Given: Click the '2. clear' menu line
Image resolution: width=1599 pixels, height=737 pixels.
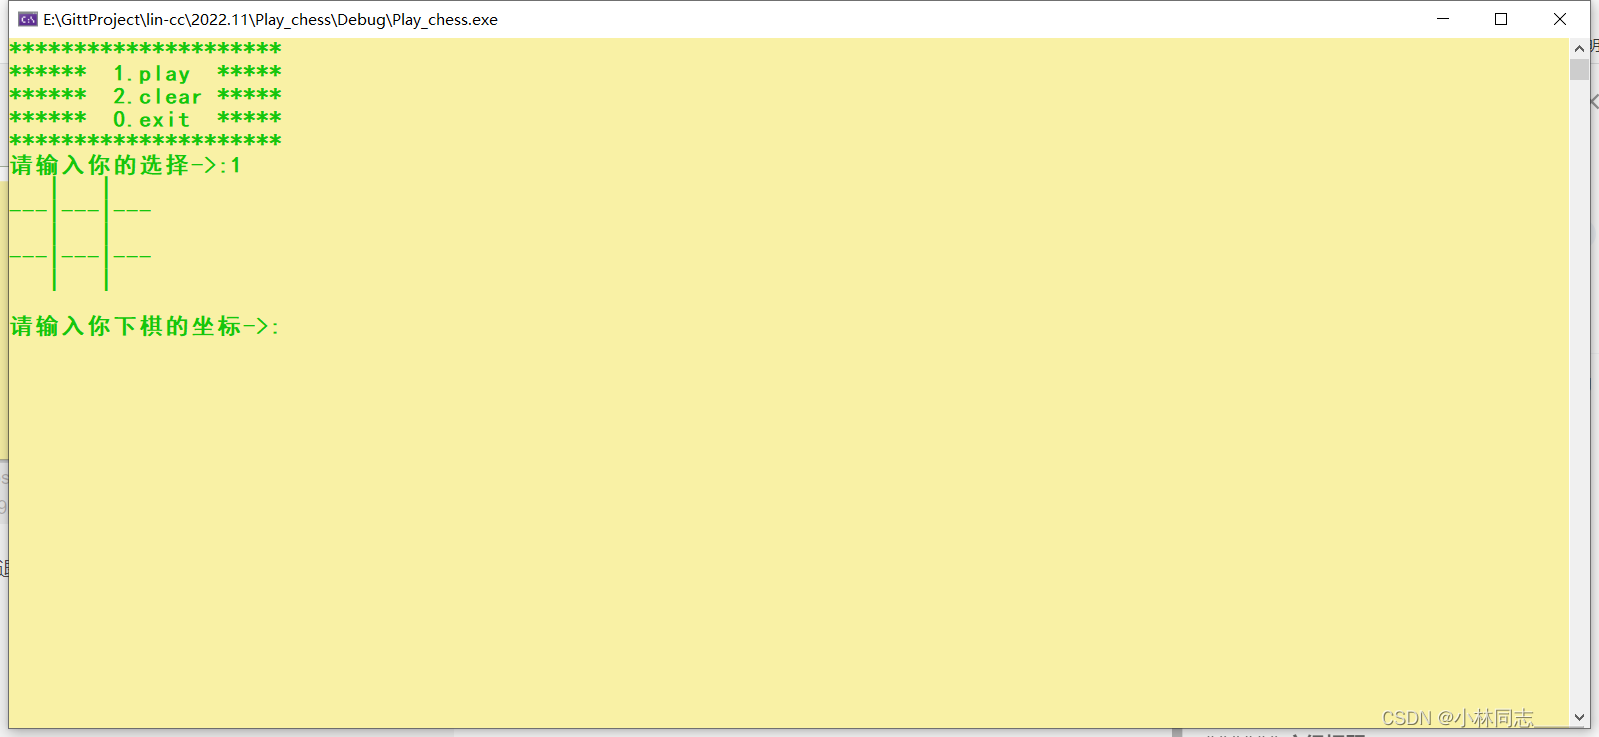Looking at the screenshot, I should point(146,96).
